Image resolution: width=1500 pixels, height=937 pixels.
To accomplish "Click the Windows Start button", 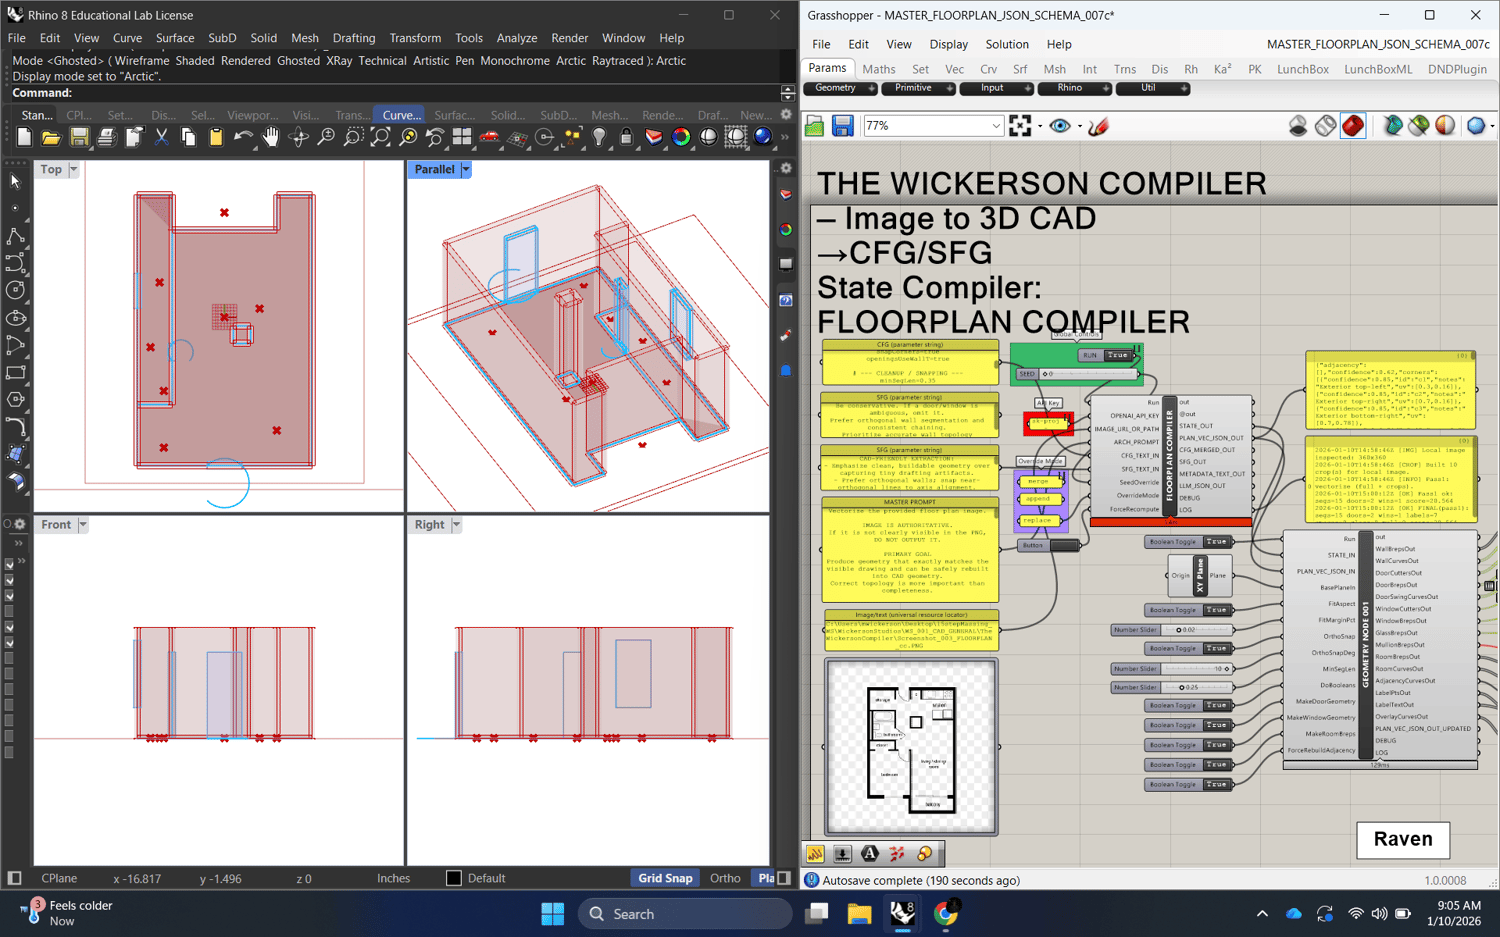I will click(x=552, y=913).
